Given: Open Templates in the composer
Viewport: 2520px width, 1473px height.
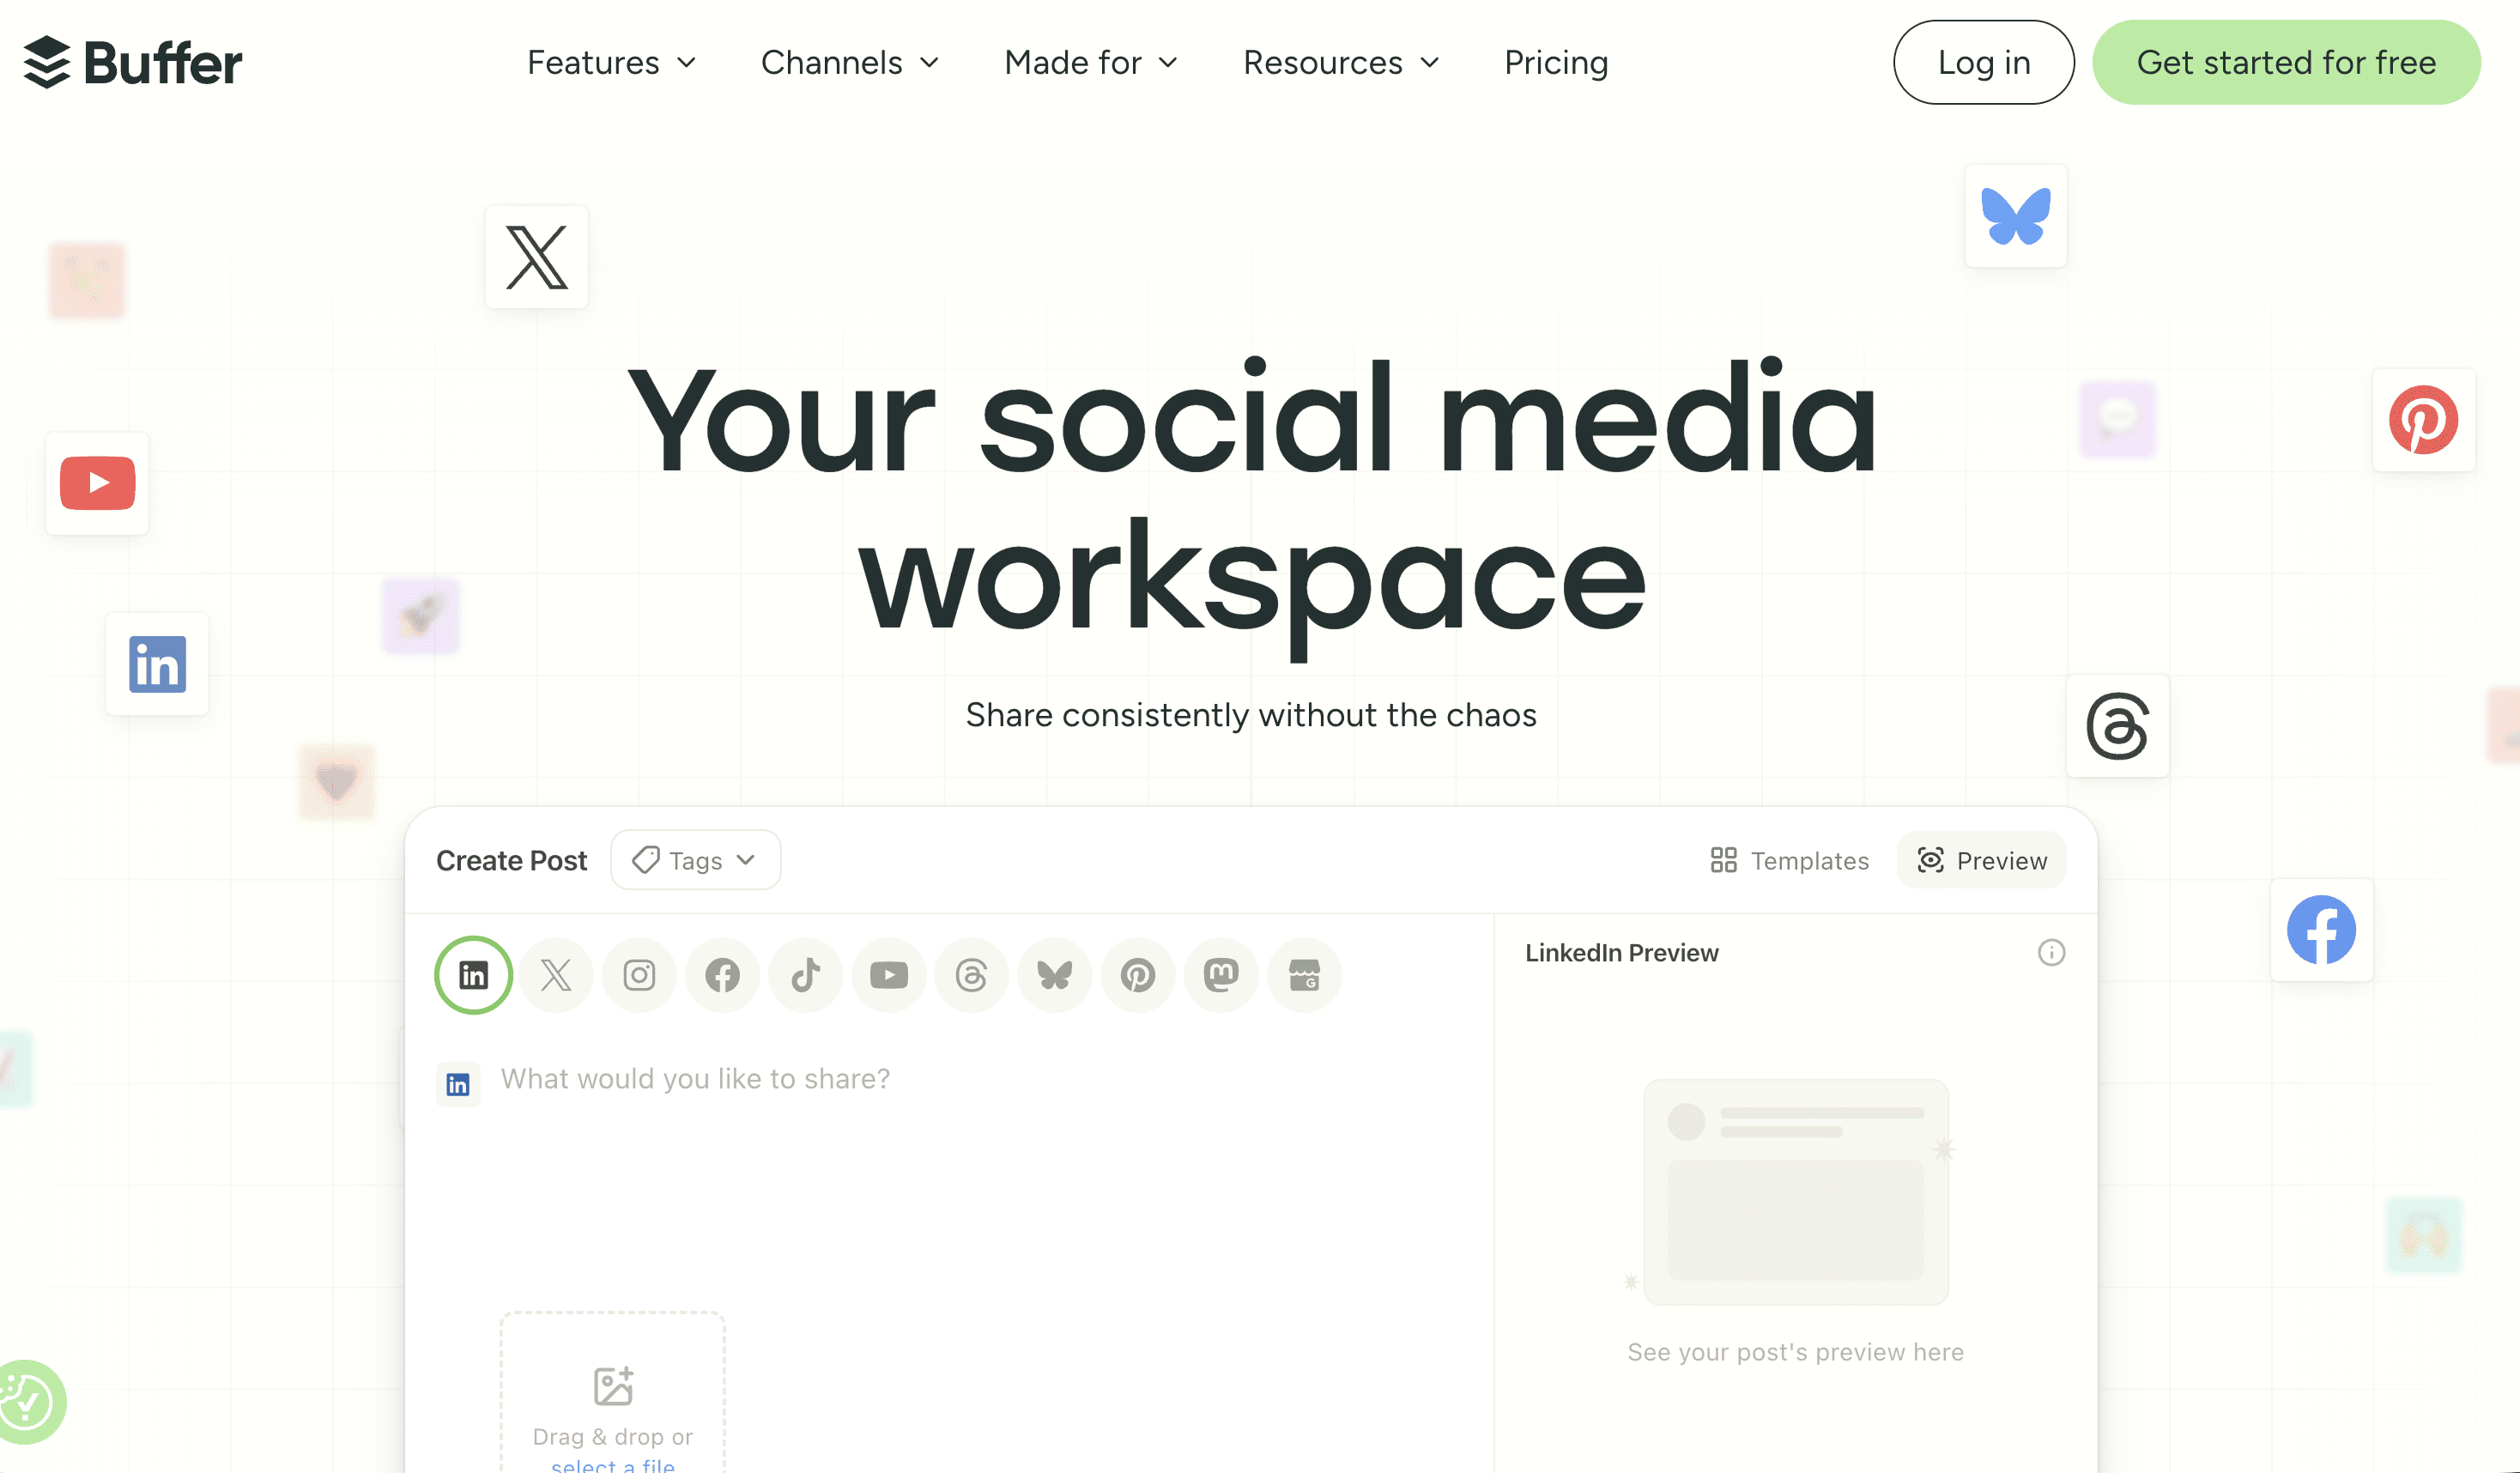Looking at the screenshot, I should click(1789, 860).
